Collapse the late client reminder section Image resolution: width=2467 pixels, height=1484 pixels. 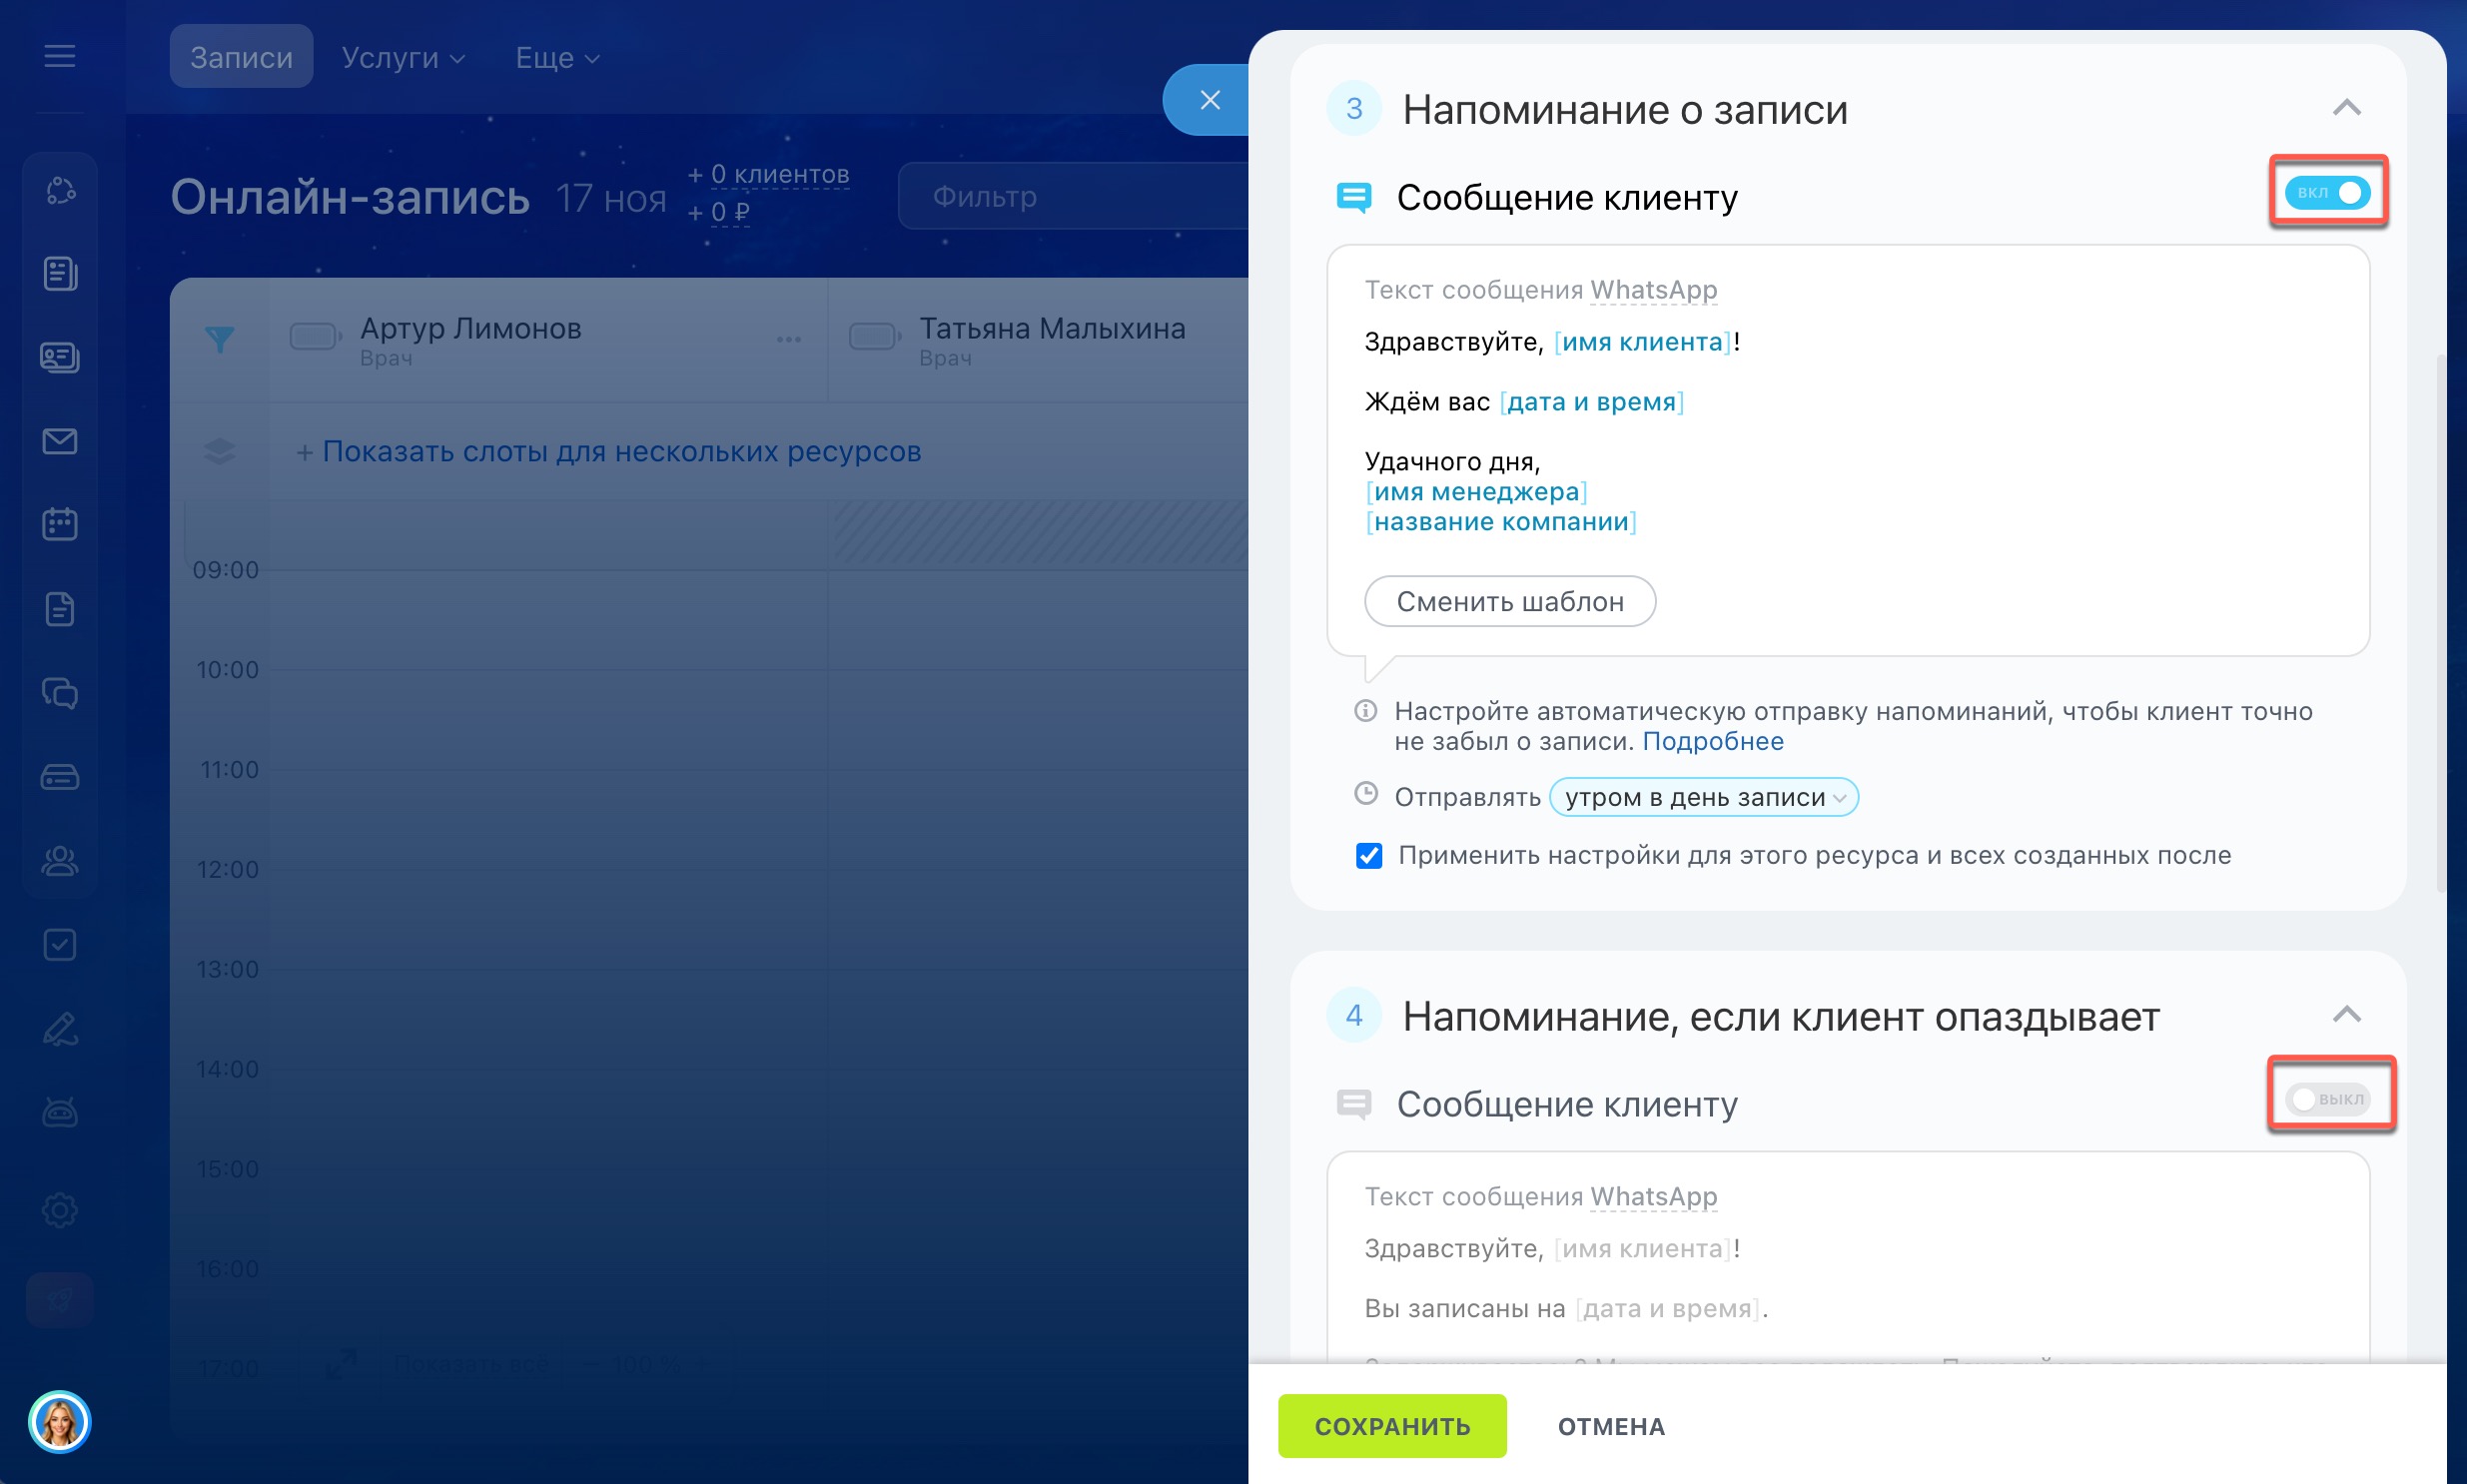[x=2346, y=1015]
